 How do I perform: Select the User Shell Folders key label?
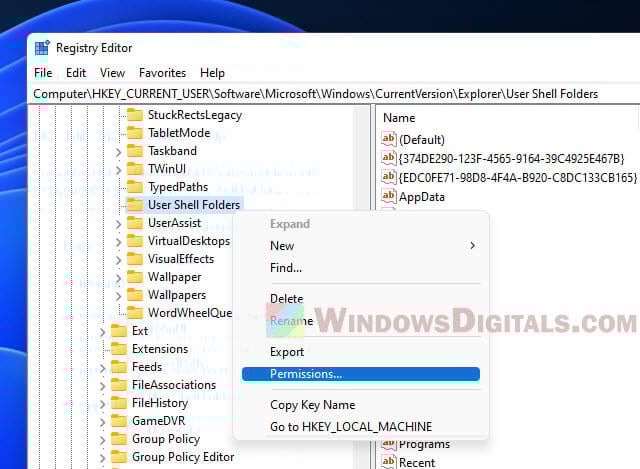(194, 205)
